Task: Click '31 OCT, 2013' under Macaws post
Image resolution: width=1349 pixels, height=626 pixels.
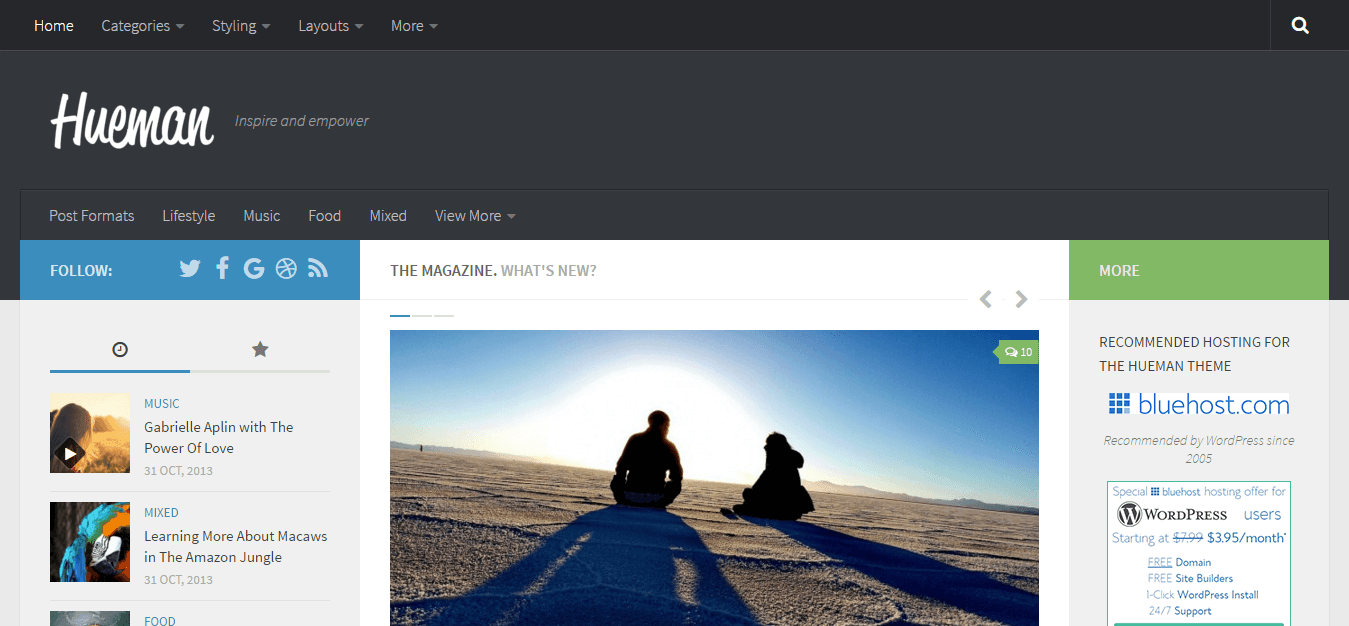Action: click(x=178, y=580)
